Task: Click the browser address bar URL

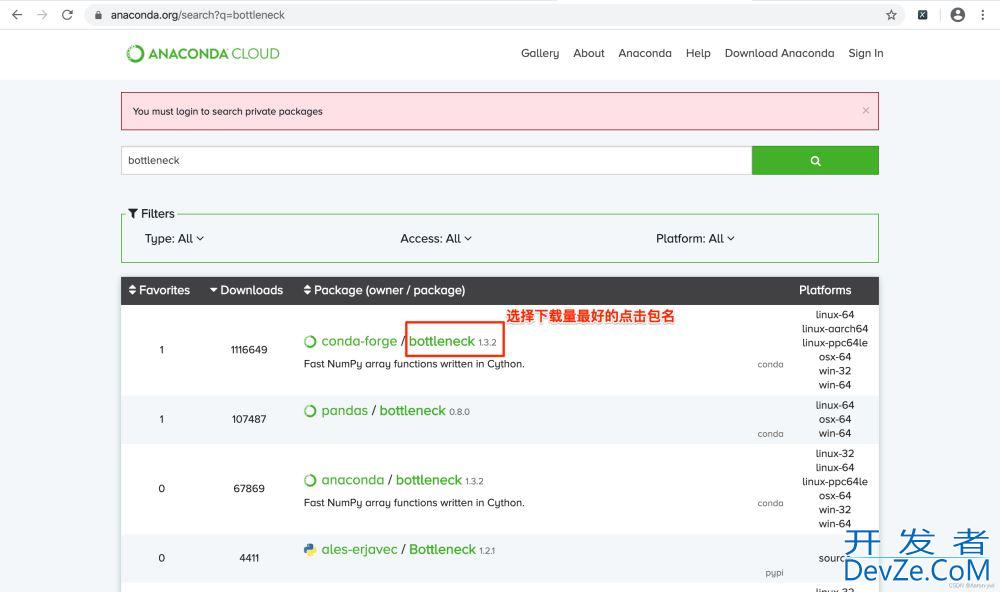Action: (x=198, y=15)
